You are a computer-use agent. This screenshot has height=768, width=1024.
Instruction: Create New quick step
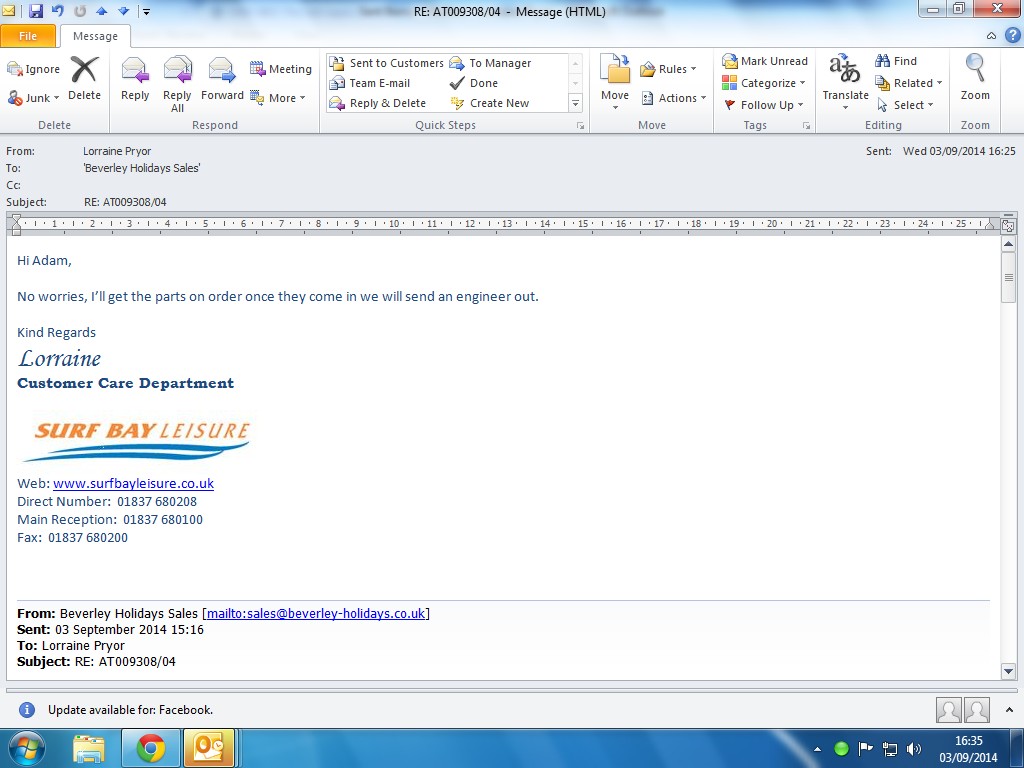coord(489,103)
